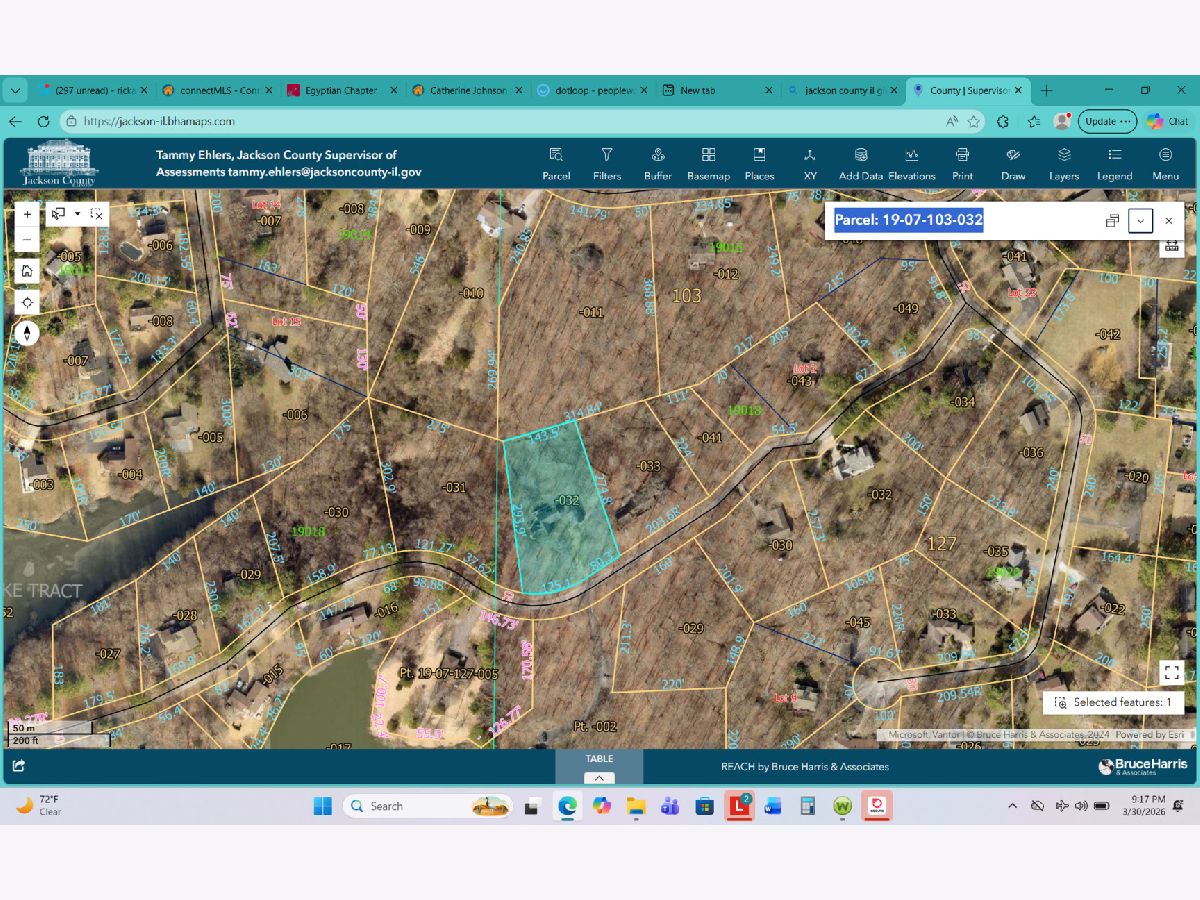Click the browser Update button

(1107, 121)
